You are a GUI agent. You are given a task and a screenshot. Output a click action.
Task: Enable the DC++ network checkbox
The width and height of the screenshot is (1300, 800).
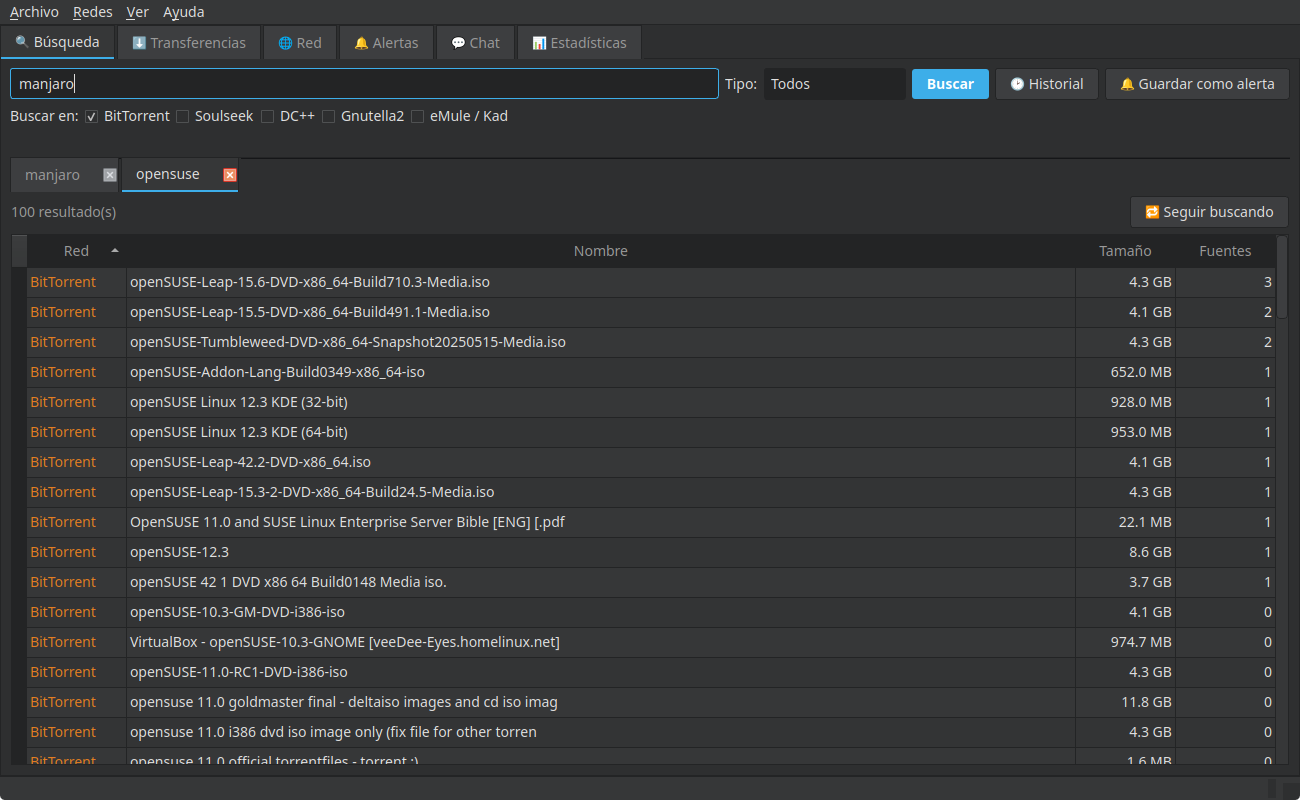[x=267, y=116]
